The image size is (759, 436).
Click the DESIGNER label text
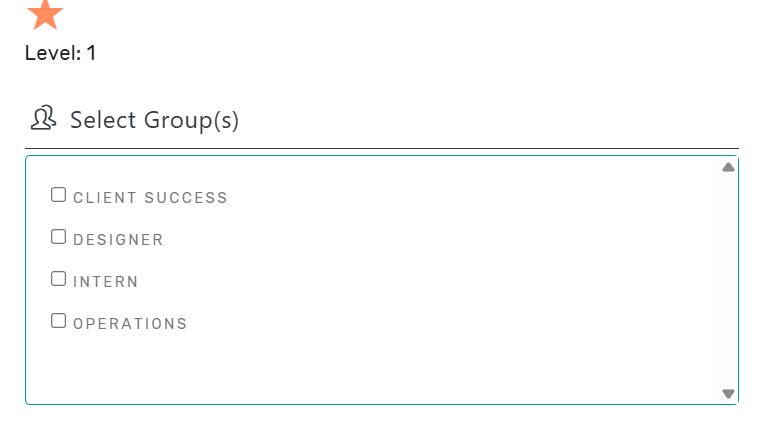(x=118, y=240)
